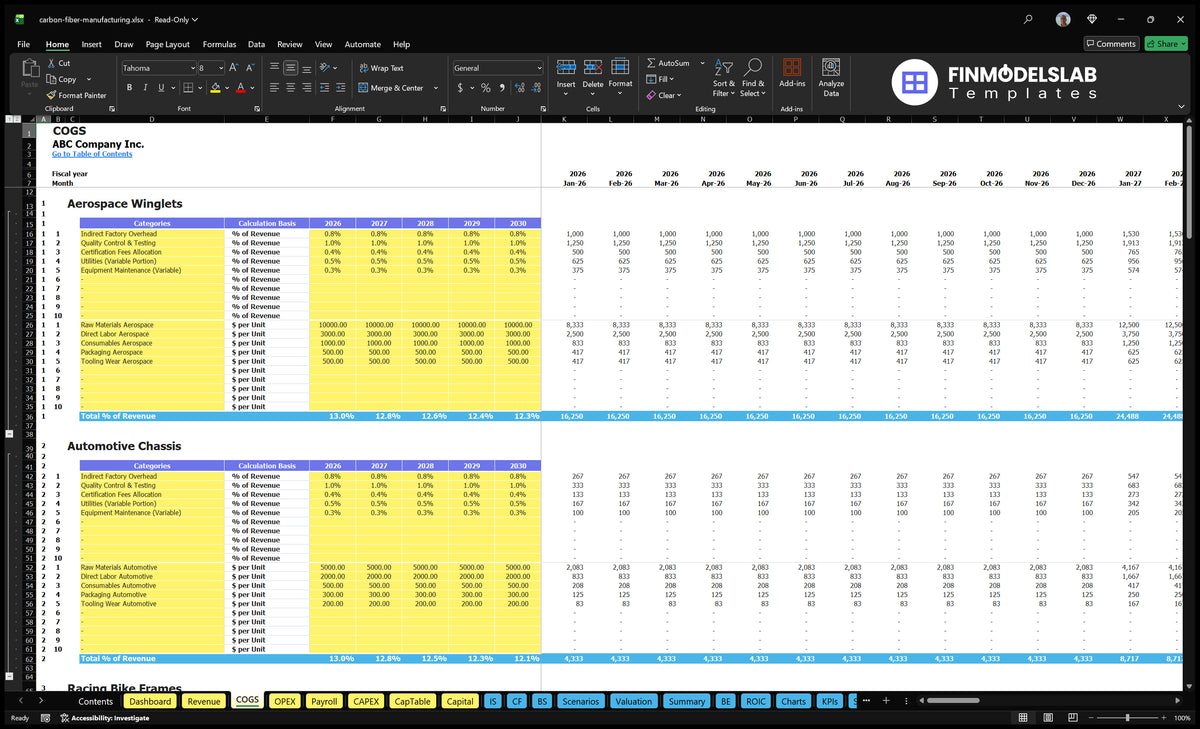The height and width of the screenshot is (729, 1200).
Task: Open the File menu
Action: tap(23, 44)
